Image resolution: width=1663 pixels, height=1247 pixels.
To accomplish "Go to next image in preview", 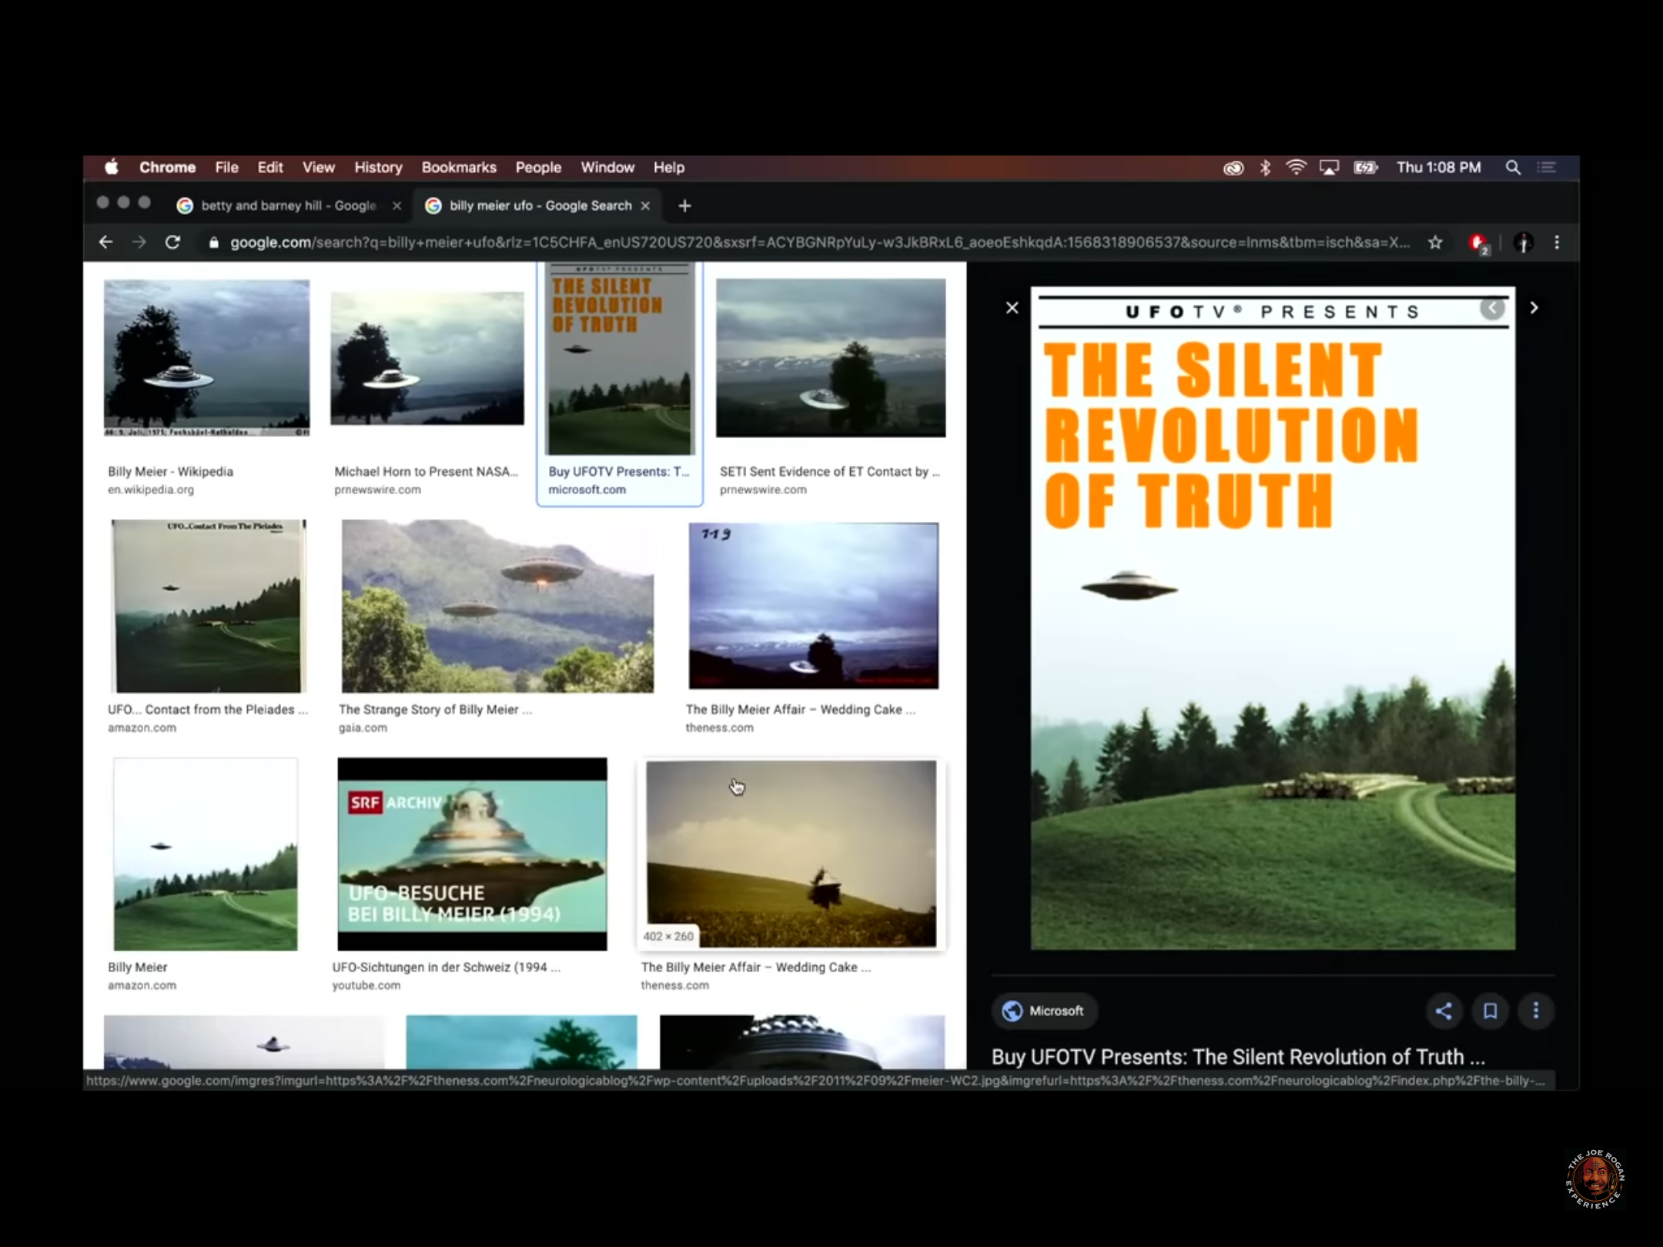I will [x=1533, y=308].
